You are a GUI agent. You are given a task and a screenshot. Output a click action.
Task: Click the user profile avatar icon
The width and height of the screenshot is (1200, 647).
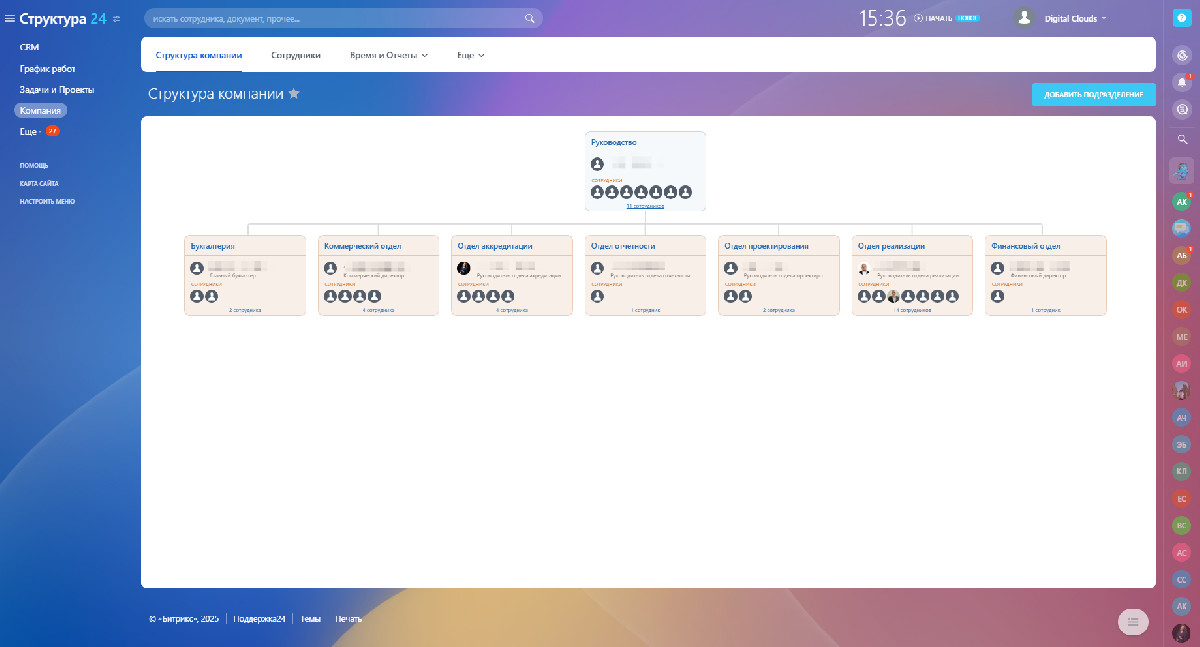pos(1023,18)
